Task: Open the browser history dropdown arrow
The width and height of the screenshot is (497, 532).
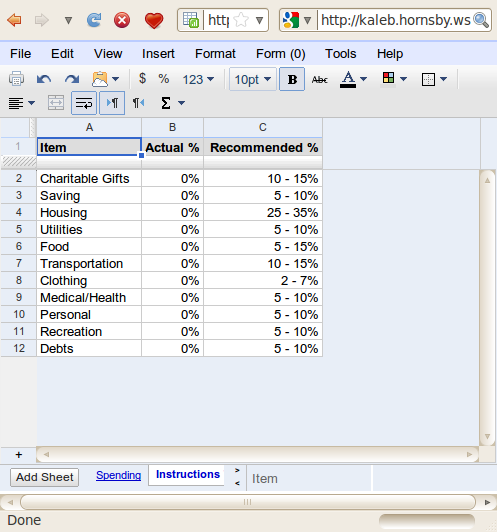Action: (x=68, y=21)
